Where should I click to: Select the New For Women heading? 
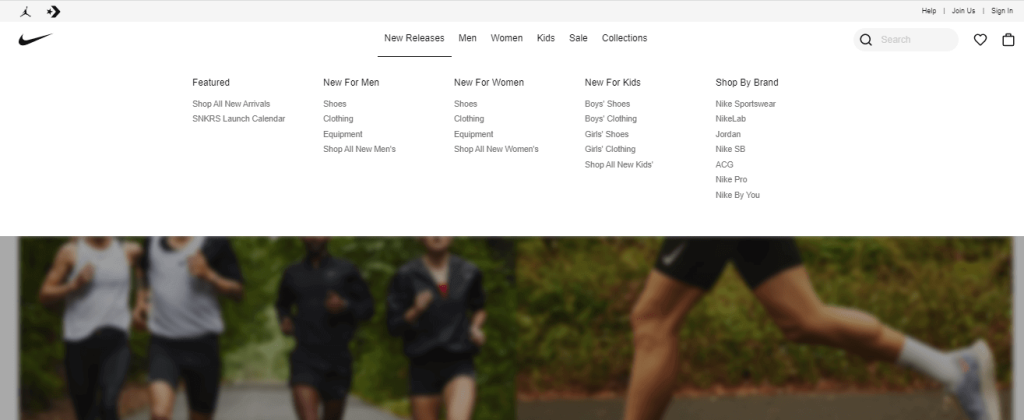[489, 82]
